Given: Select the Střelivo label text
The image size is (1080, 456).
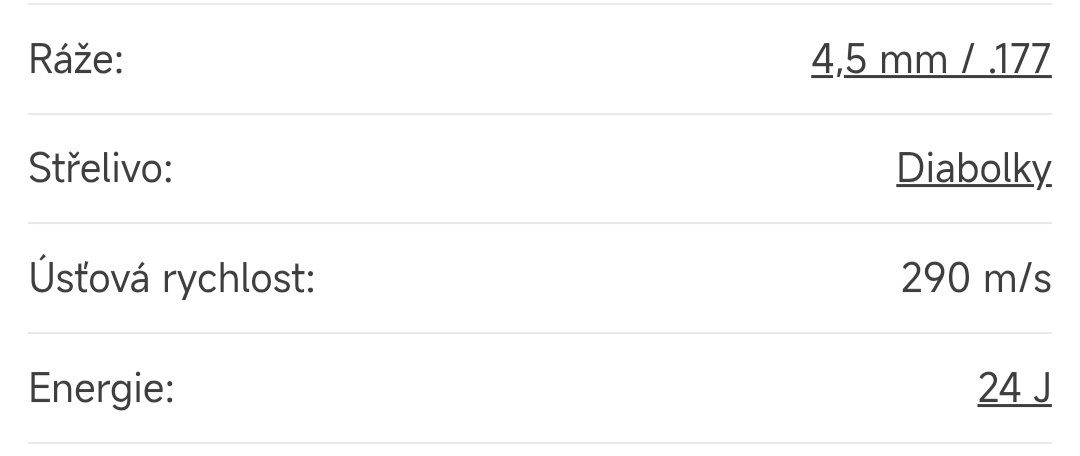Looking at the screenshot, I should [101, 169].
